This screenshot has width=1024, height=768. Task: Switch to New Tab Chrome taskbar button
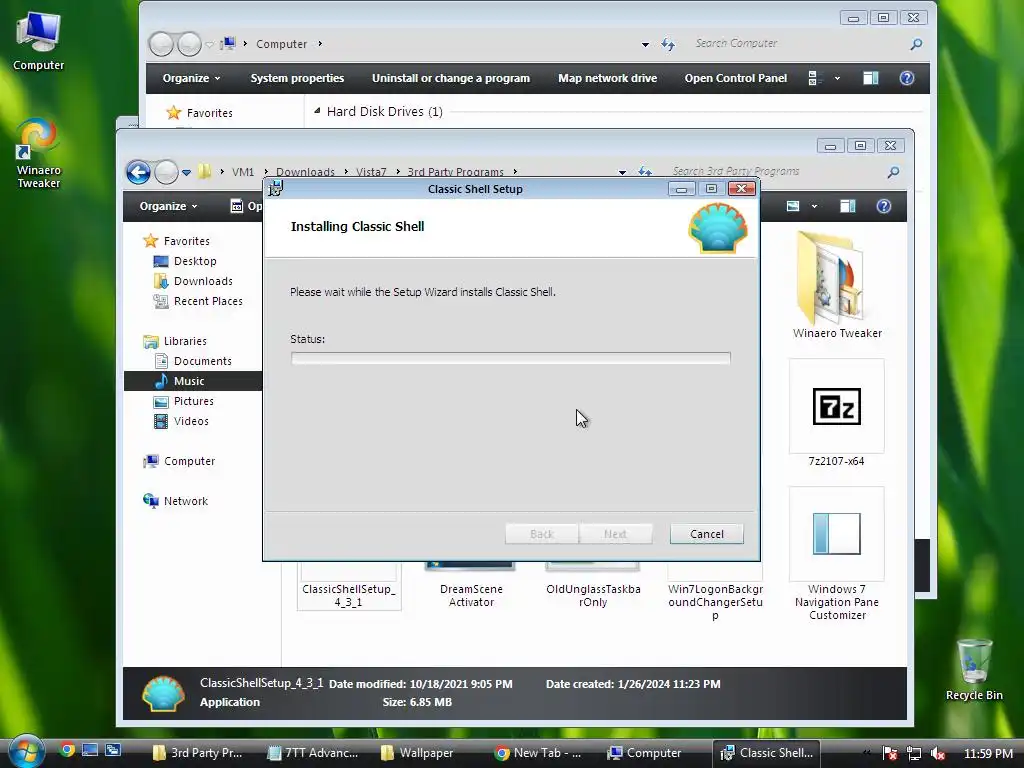538,753
